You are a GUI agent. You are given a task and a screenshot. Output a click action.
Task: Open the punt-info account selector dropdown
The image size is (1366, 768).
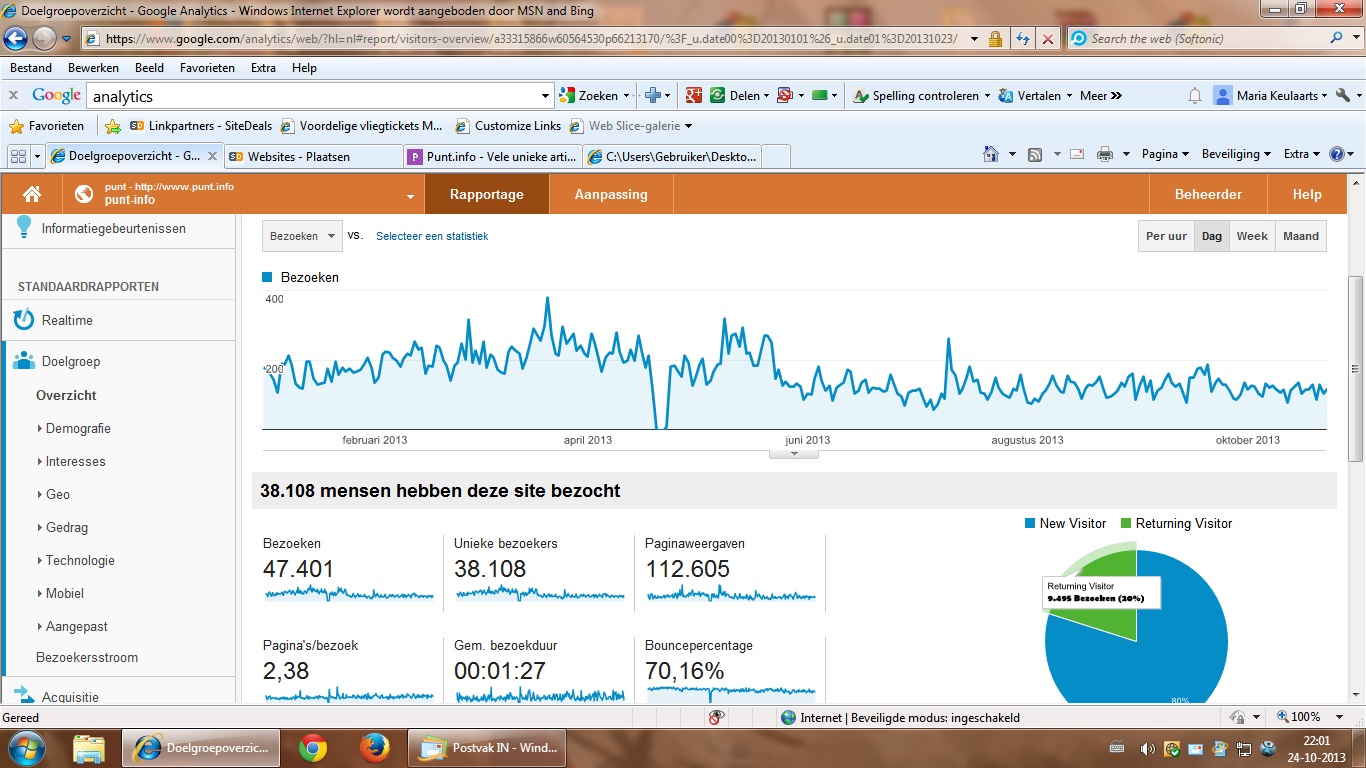click(x=410, y=196)
